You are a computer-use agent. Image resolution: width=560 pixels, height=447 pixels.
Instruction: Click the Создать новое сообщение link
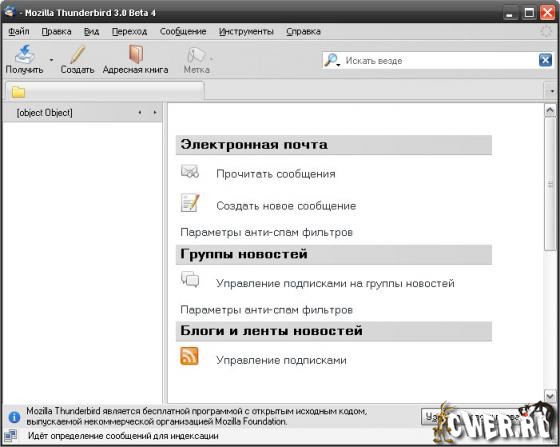click(x=286, y=206)
